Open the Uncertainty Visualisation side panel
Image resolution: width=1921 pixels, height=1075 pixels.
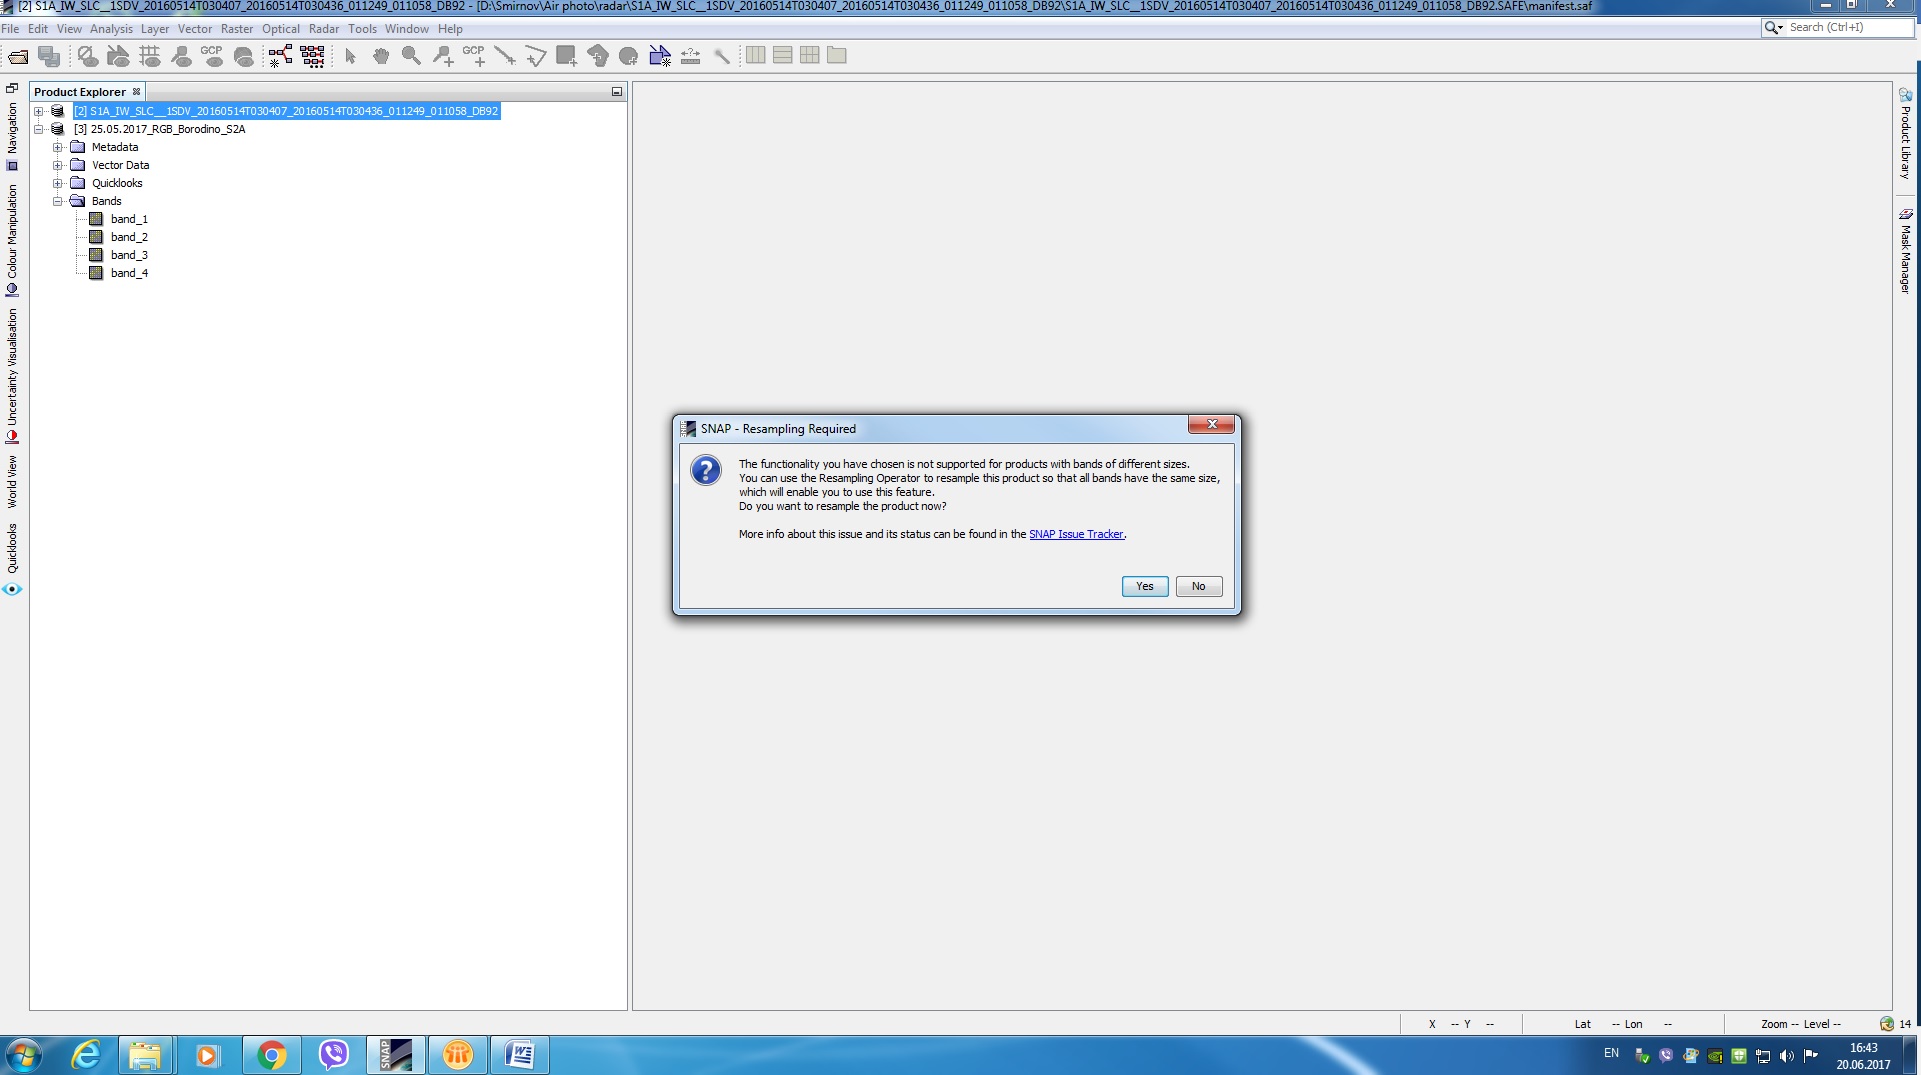click(12, 375)
